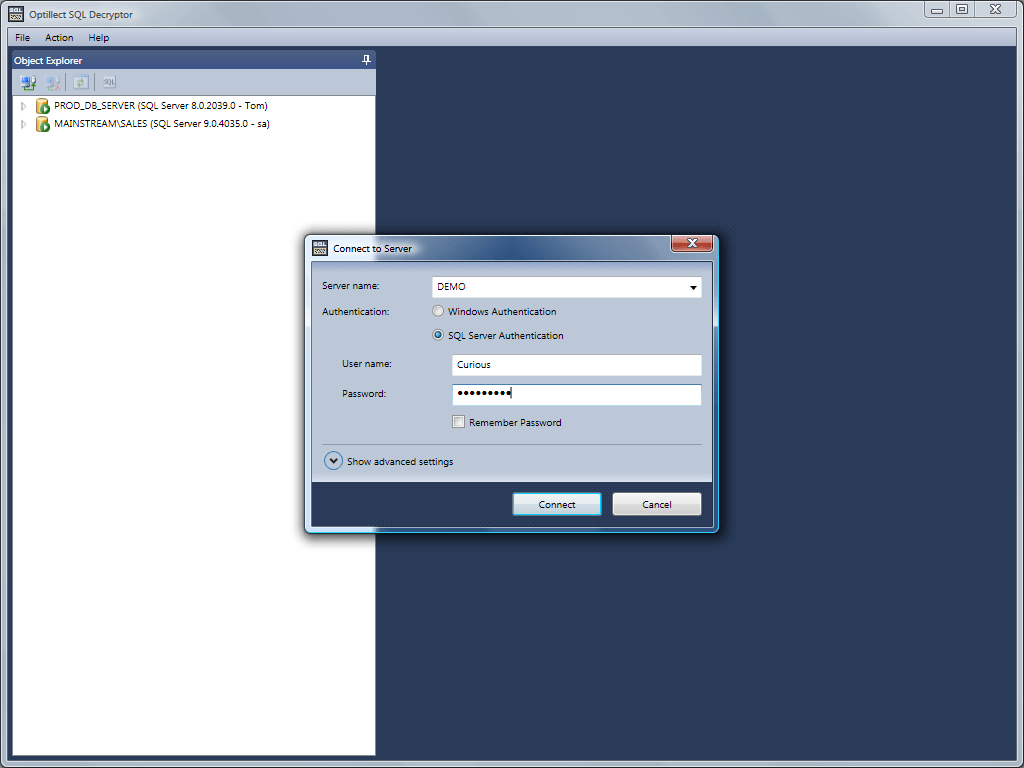
Task: Click the PROD_DB_SERVER database icon
Action: (42, 106)
